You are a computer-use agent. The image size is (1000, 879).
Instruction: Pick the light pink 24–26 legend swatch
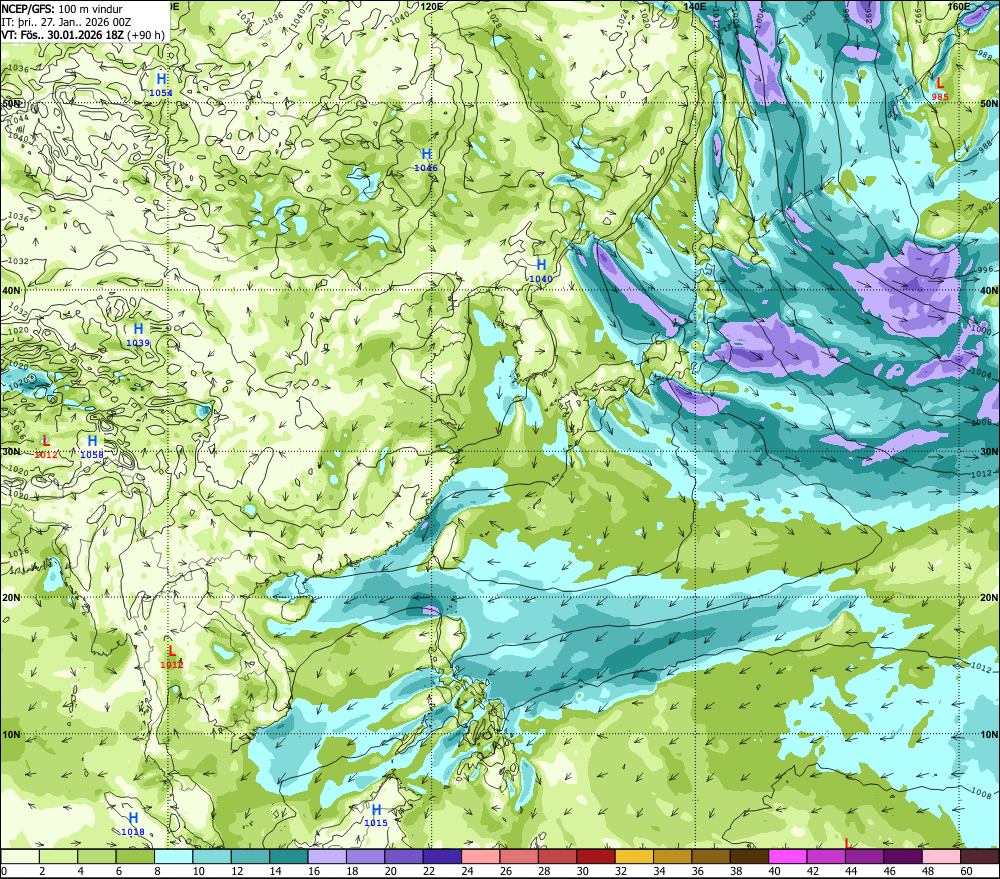tap(481, 856)
